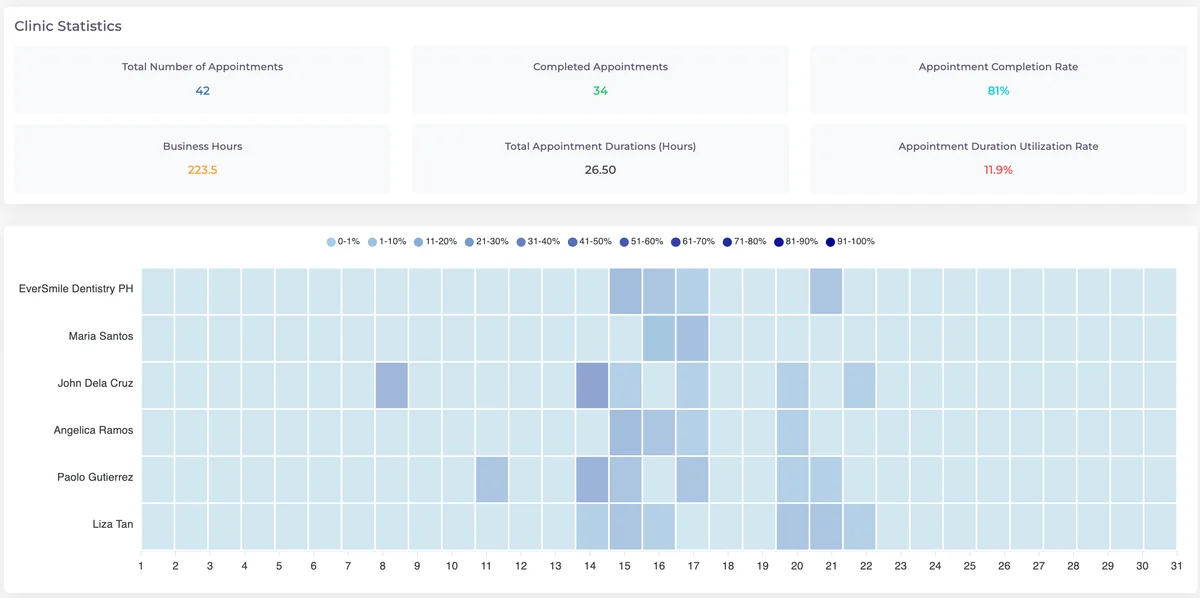The image size is (1200, 598).
Task: Click John Dela Cruz's cell on day 14
Action: click(x=592, y=385)
